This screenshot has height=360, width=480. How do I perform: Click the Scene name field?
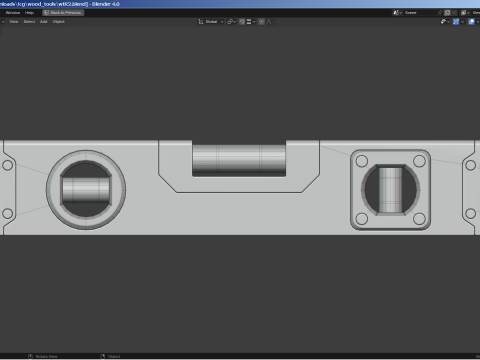coord(420,13)
